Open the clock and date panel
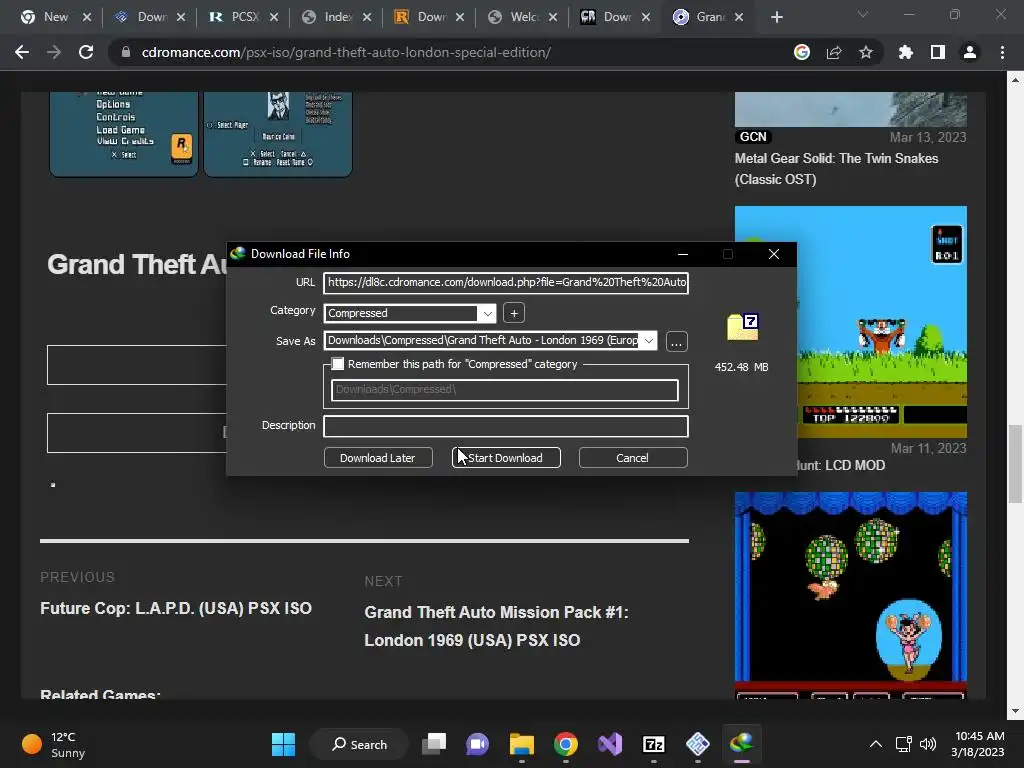This screenshot has width=1024, height=768. point(978,744)
